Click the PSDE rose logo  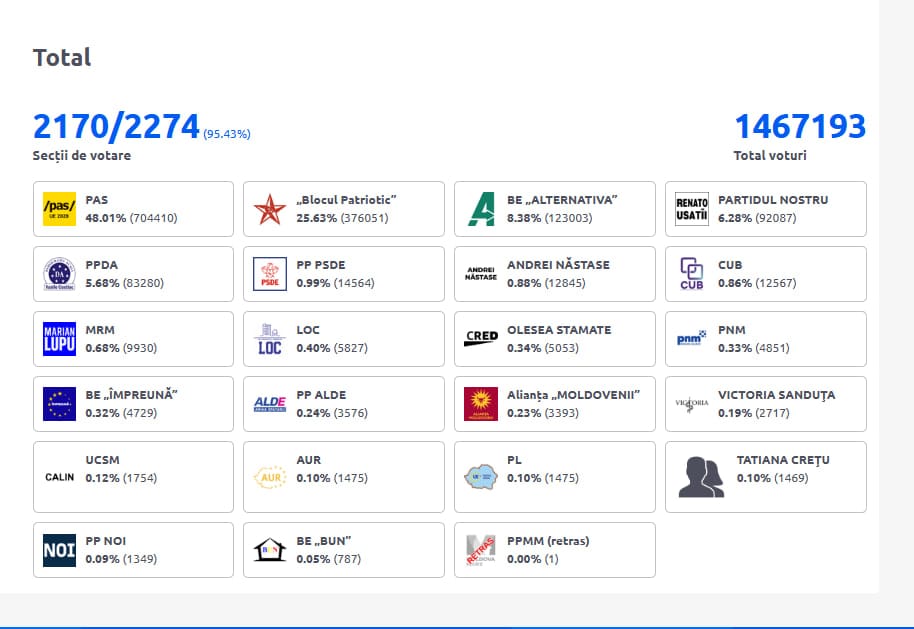270,274
